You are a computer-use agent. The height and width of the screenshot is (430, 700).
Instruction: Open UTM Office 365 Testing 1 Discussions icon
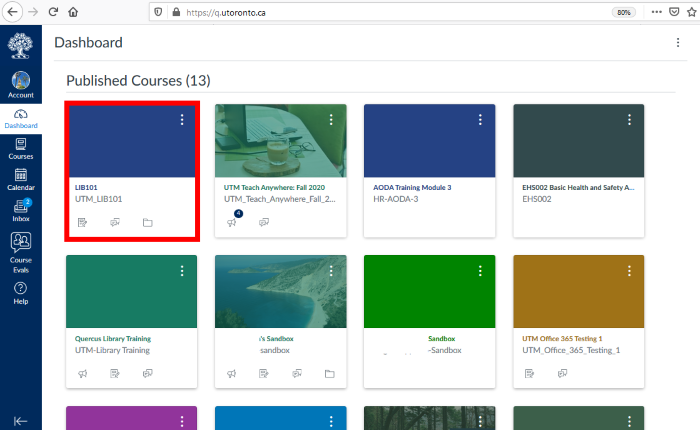coord(562,373)
